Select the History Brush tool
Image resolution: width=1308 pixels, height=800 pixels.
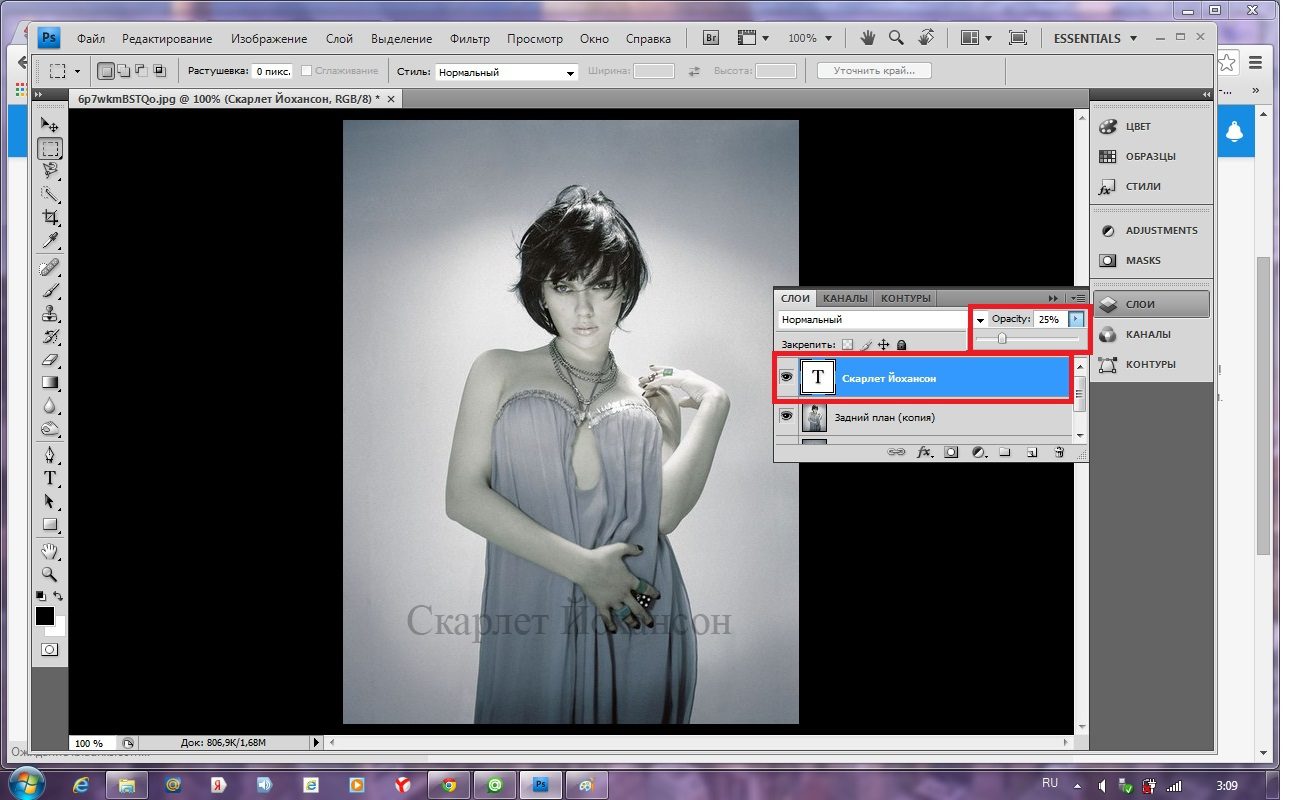[x=49, y=336]
